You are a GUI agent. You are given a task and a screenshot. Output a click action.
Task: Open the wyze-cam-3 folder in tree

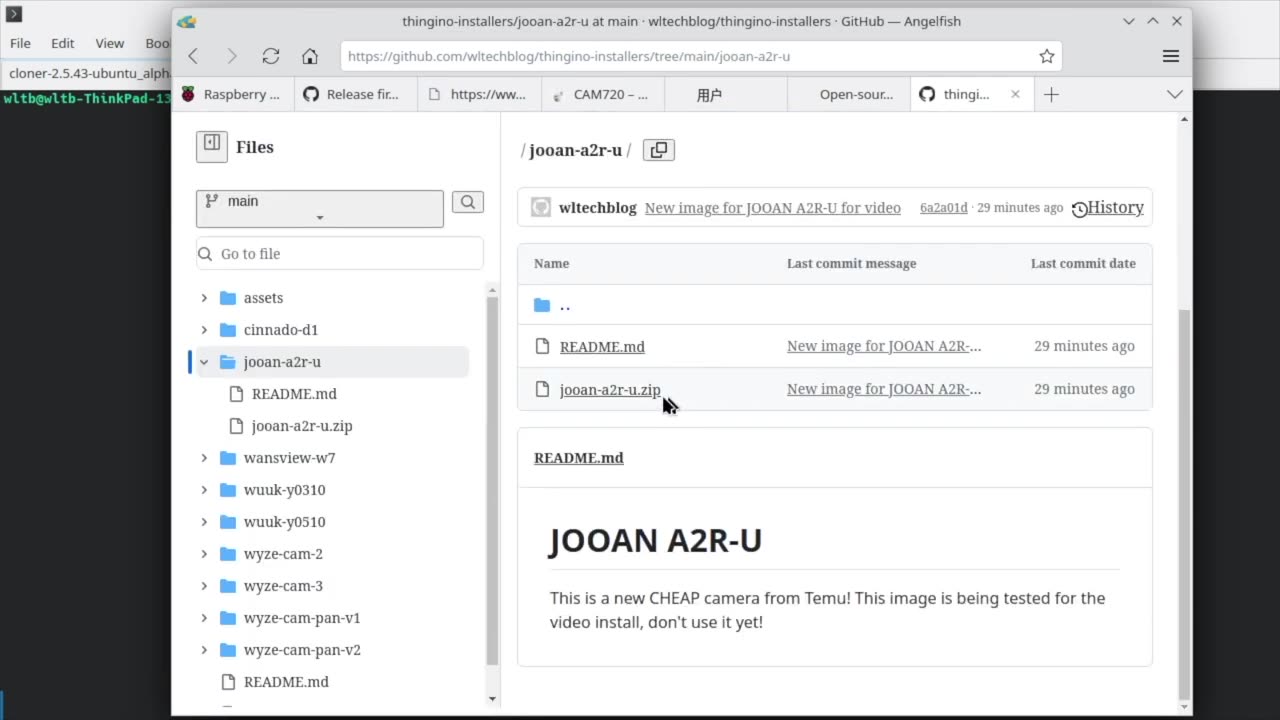pyautogui.click(x=283, y=586)
